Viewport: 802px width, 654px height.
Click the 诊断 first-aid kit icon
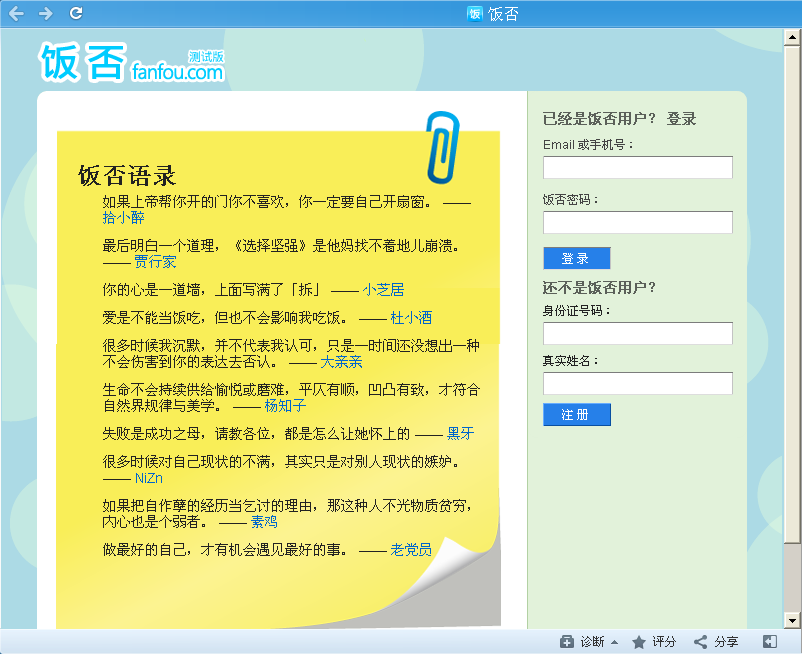click(567, 642)
